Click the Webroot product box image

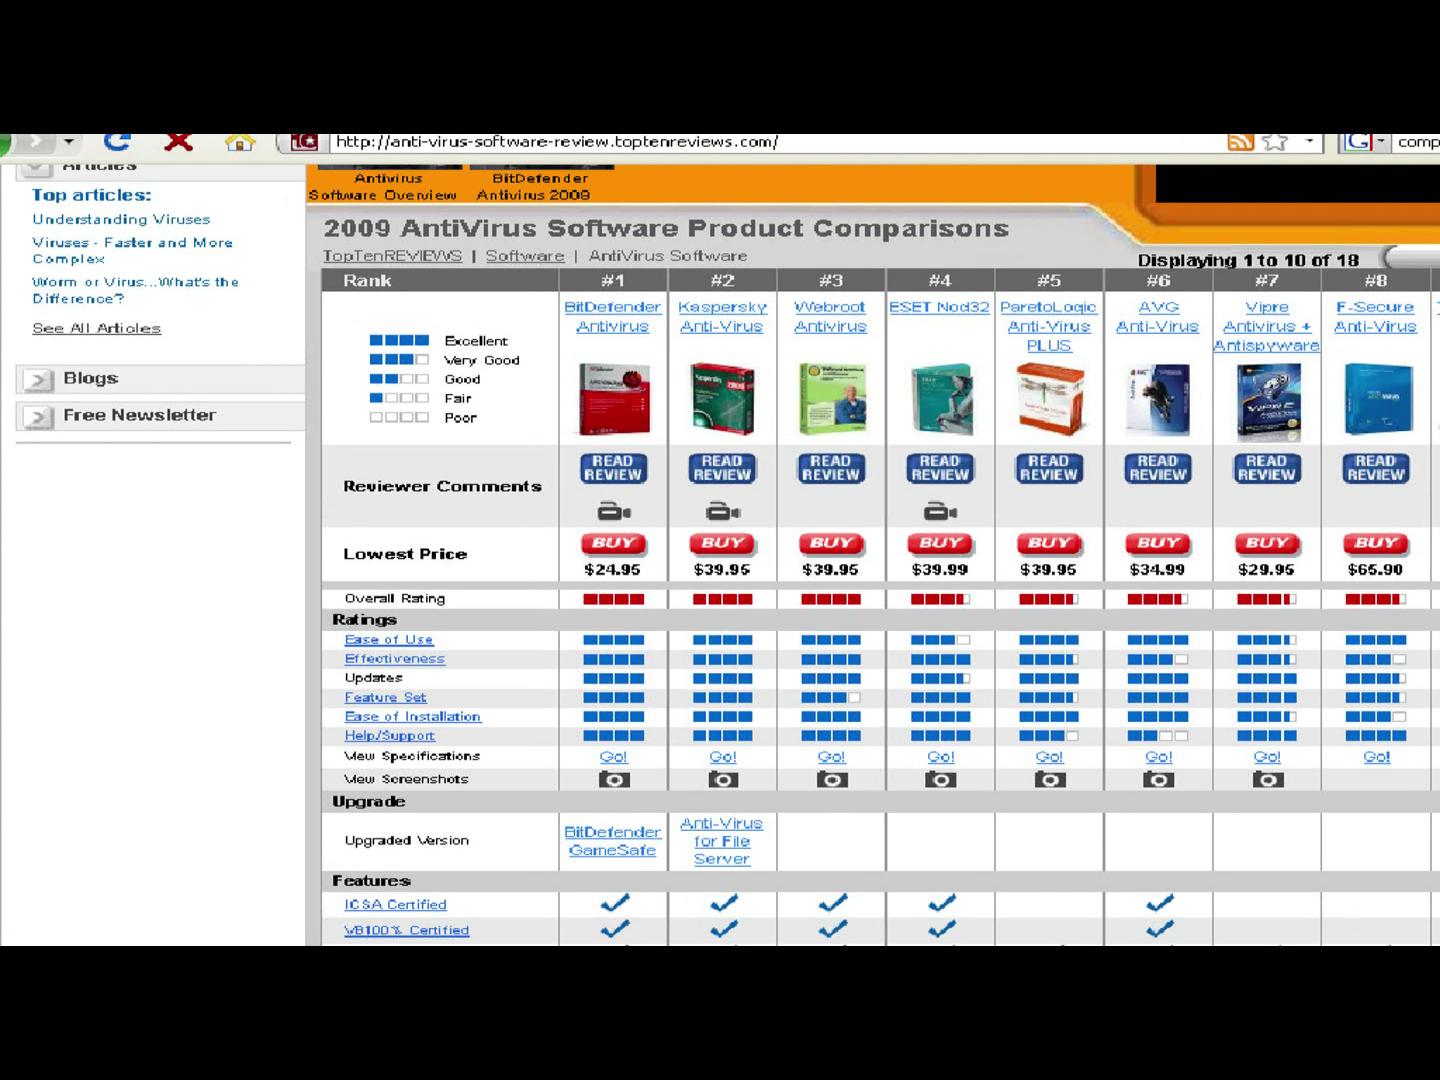pyautogui.click(x=831, y=399)
